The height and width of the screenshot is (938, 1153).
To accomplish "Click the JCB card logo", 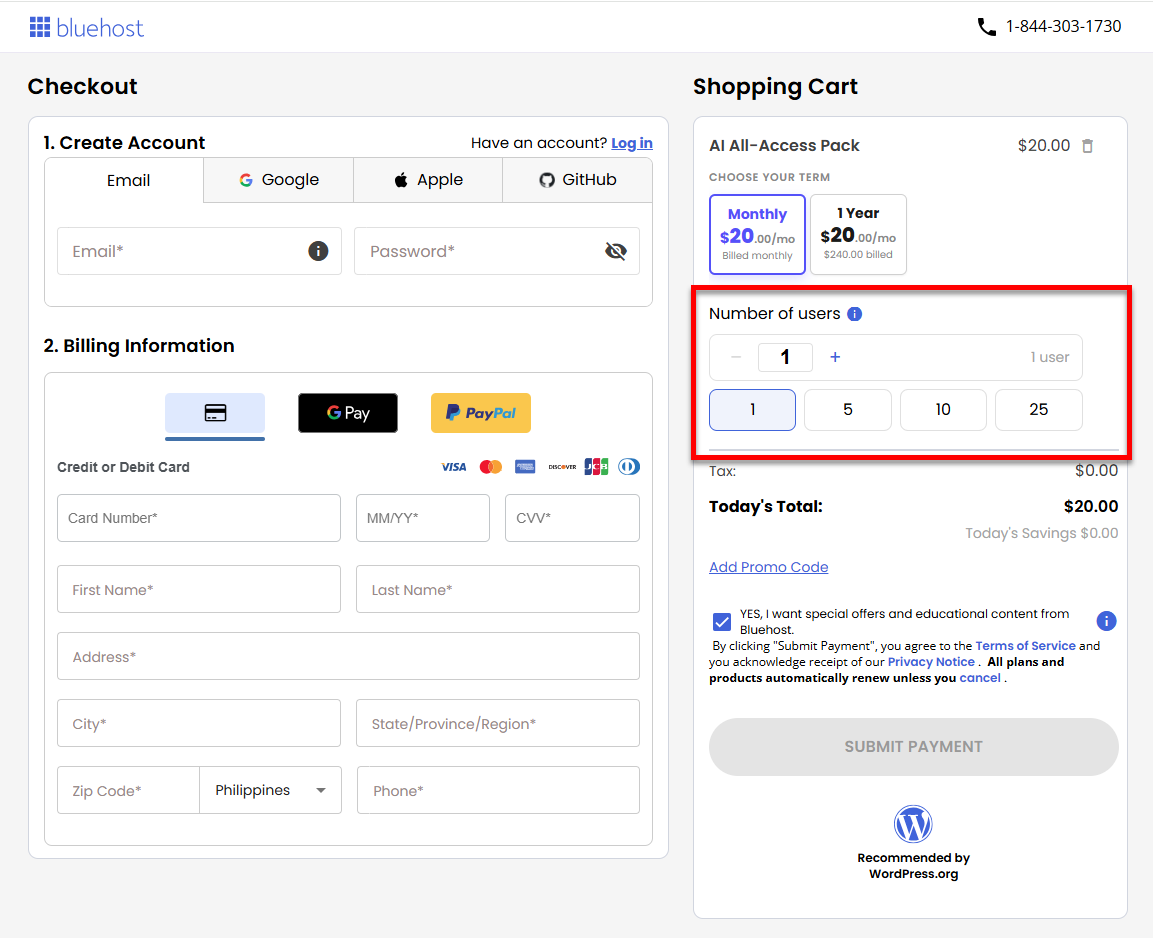I will pyautogui.click(x=596, y=467).
